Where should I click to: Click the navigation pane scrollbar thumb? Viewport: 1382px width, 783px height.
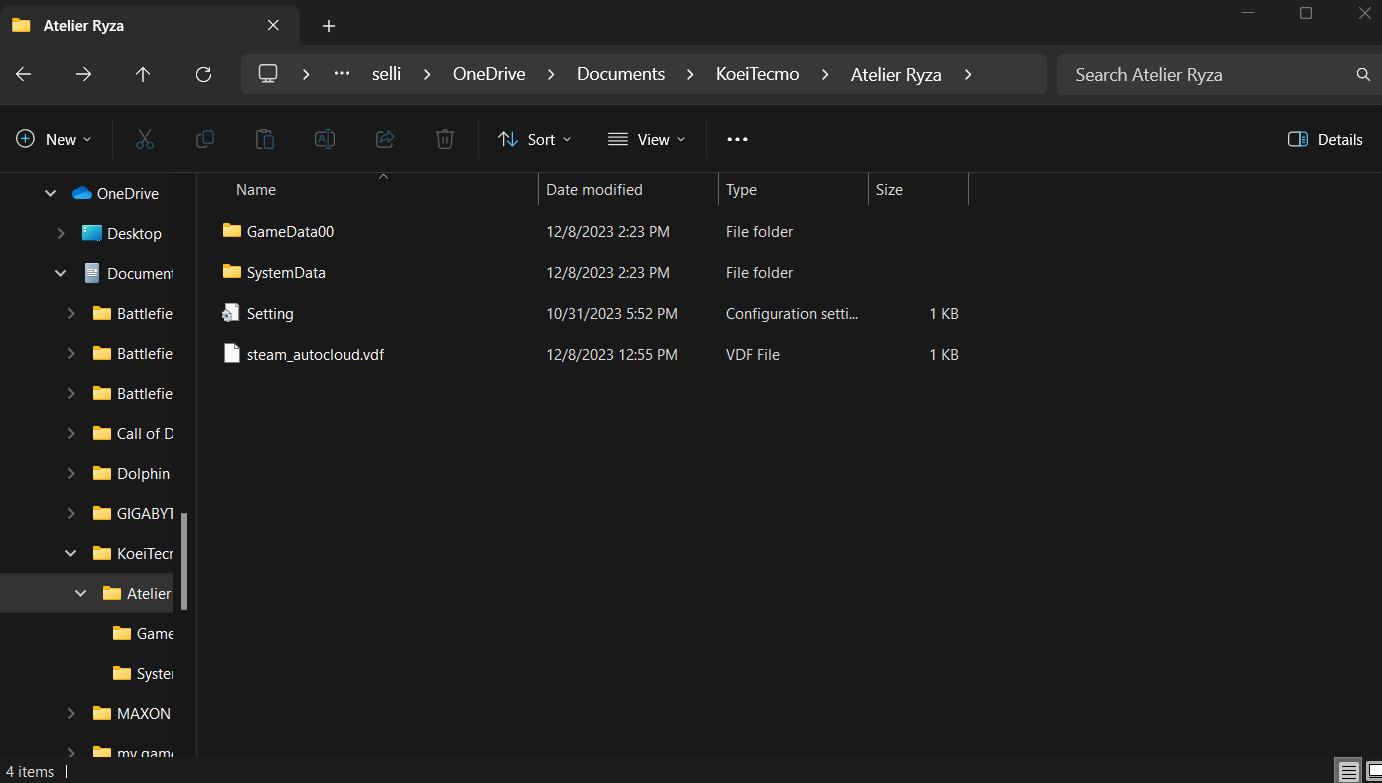click(184, 559)
